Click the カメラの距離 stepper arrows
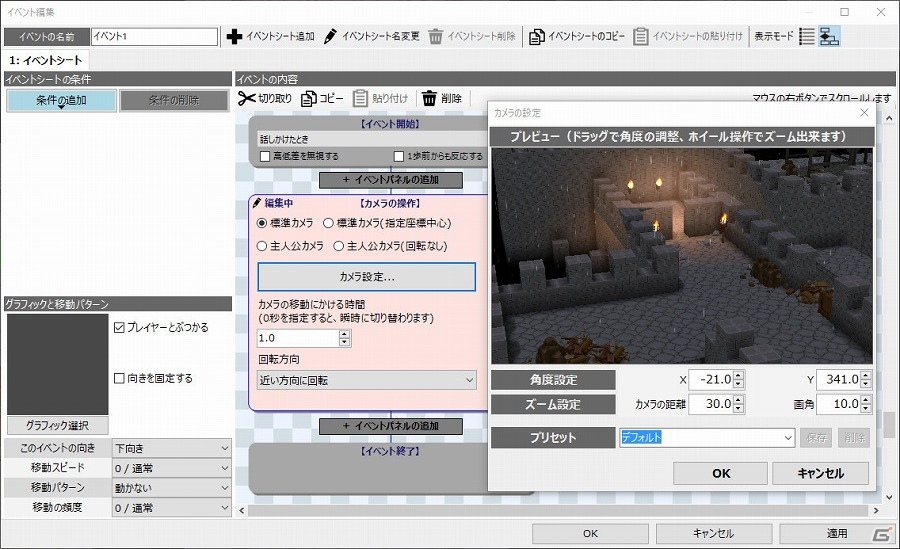The height and width of the screenshot is (549, 900). click(739, 404)
